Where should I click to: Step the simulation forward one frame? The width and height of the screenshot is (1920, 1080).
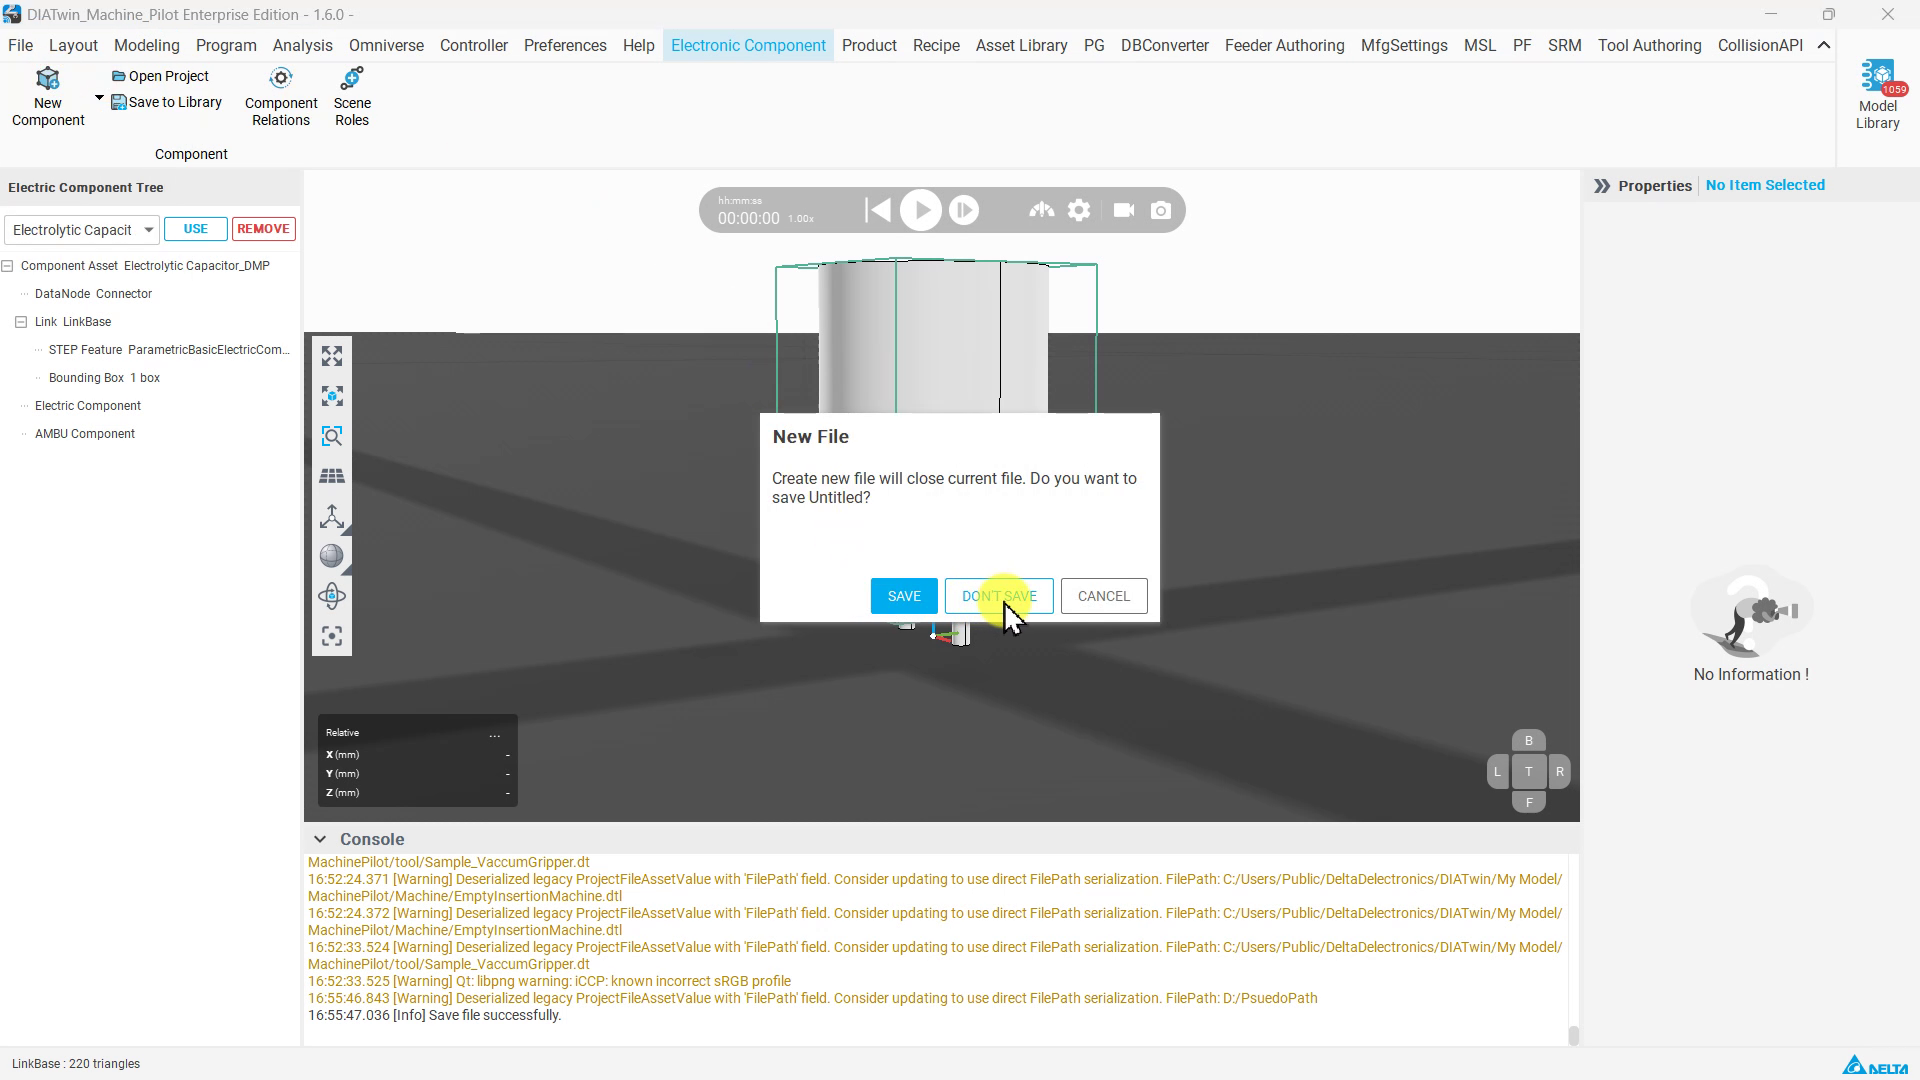(964, 210)
